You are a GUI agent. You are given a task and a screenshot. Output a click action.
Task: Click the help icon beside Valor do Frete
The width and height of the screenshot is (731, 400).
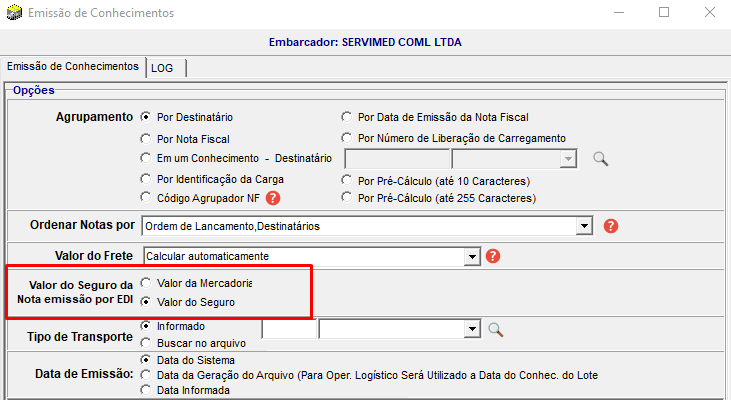[x=492, y=256]
